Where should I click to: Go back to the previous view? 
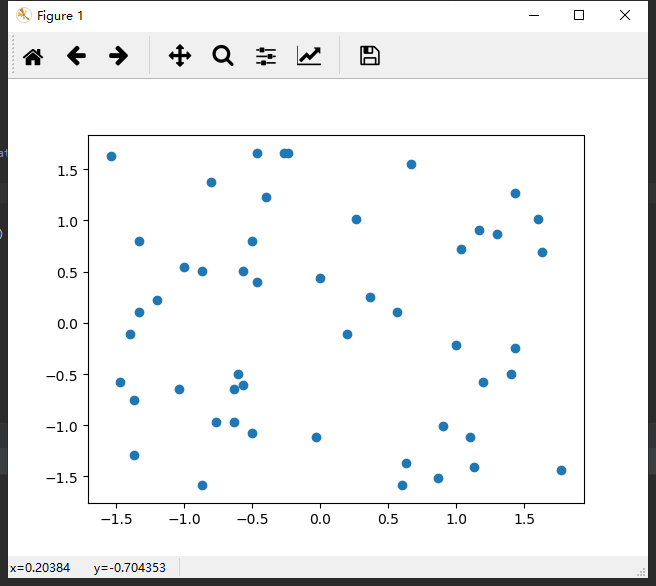[76, 56]
